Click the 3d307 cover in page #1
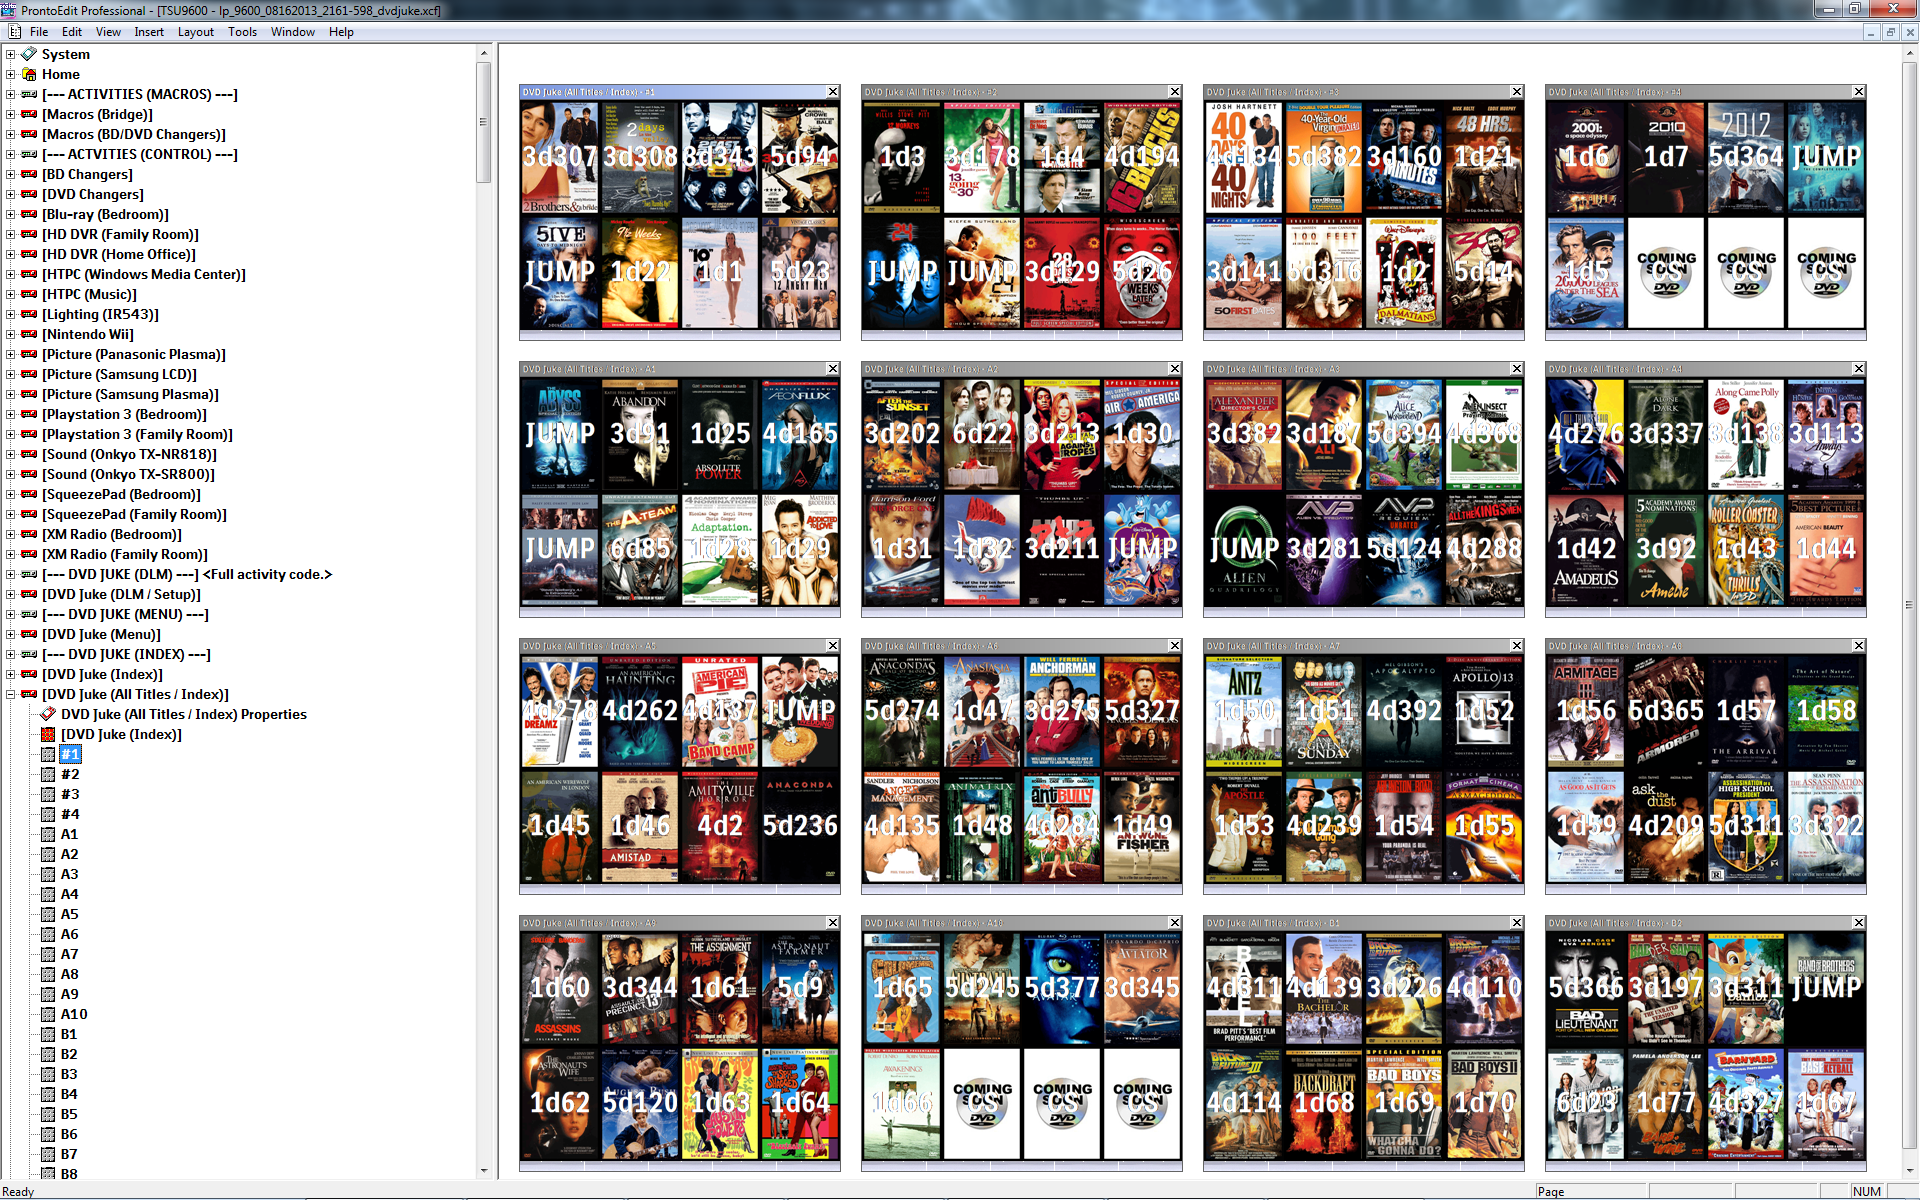Viewport: 1920px width, 1200px height. 560,157
